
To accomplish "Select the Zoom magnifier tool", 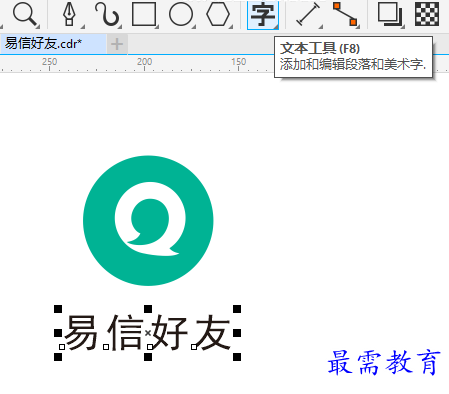I will coord(24,15).
